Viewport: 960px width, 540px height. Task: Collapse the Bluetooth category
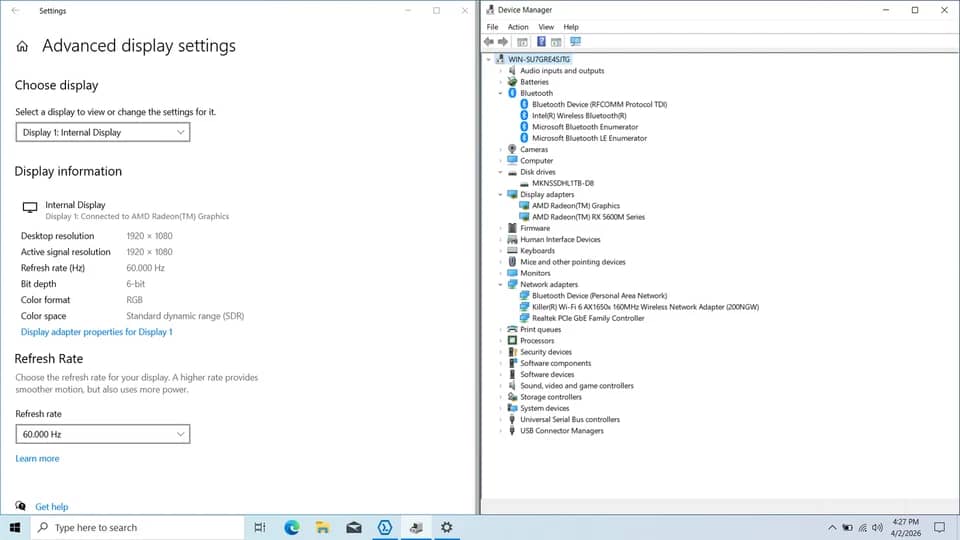tap(501, 93)
